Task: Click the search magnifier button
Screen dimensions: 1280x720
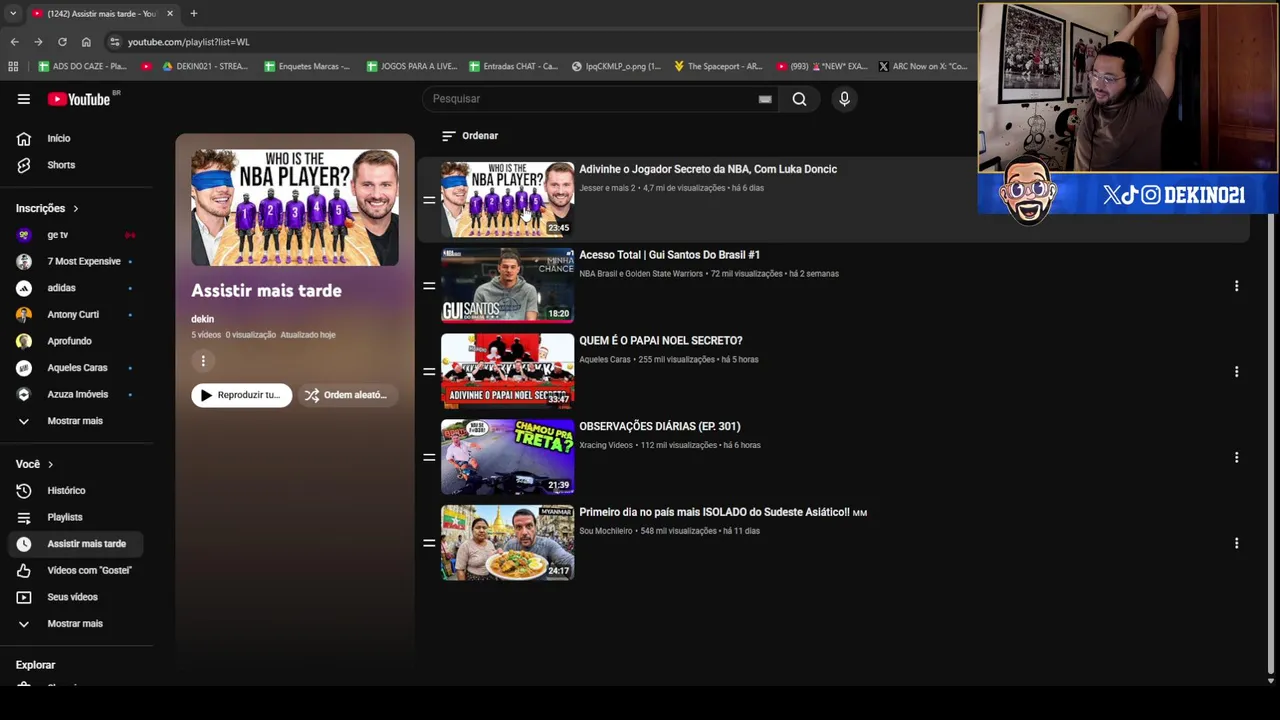Action: click(x=799, y=99)
